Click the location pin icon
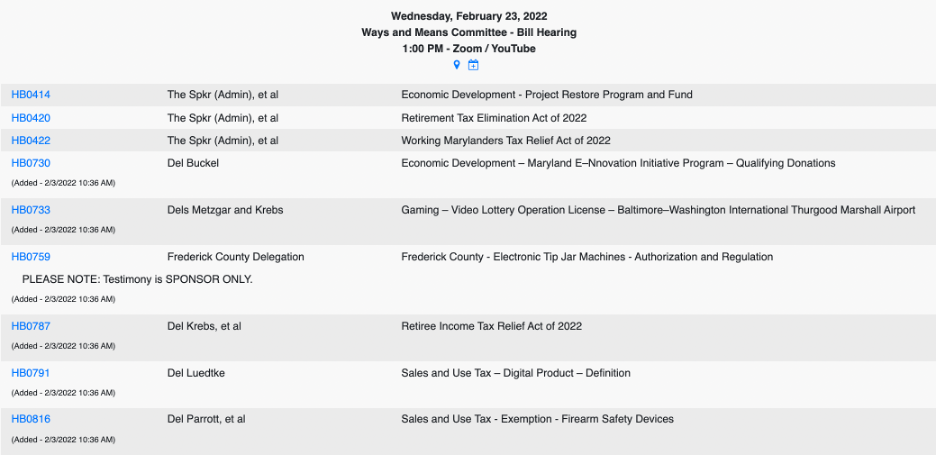 (457, 65)
